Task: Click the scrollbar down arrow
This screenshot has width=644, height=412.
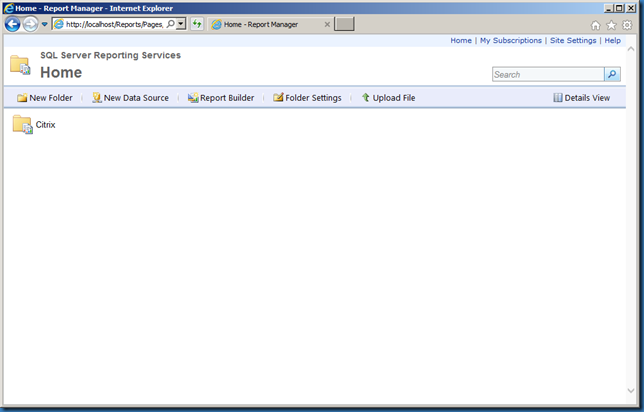Action: coord(631,391)
